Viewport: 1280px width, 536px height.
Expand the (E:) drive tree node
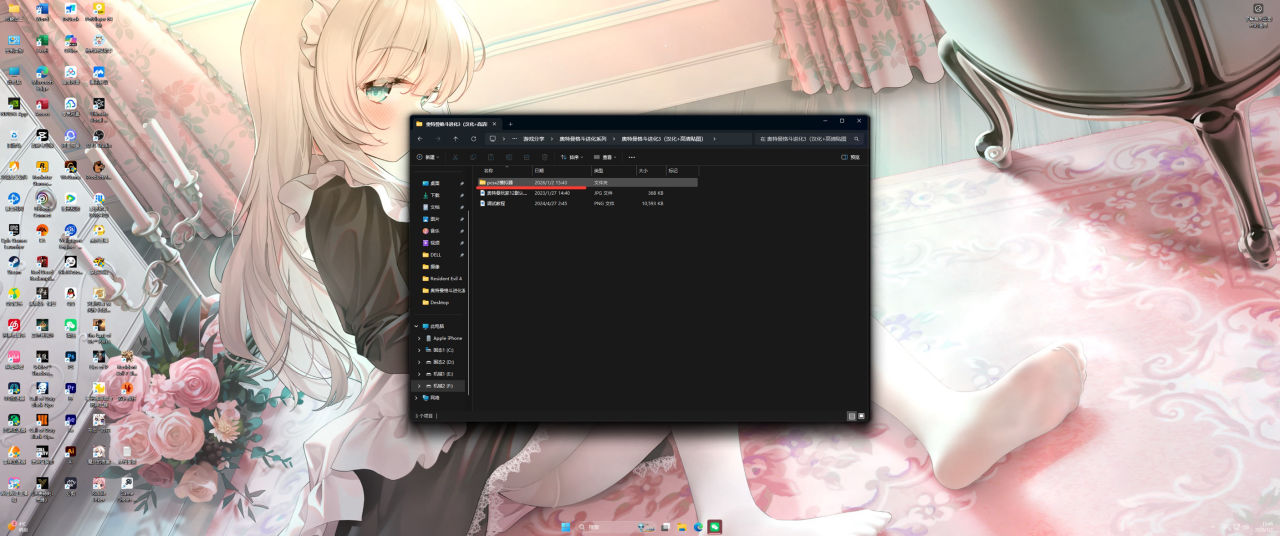(x=419, y=374)
